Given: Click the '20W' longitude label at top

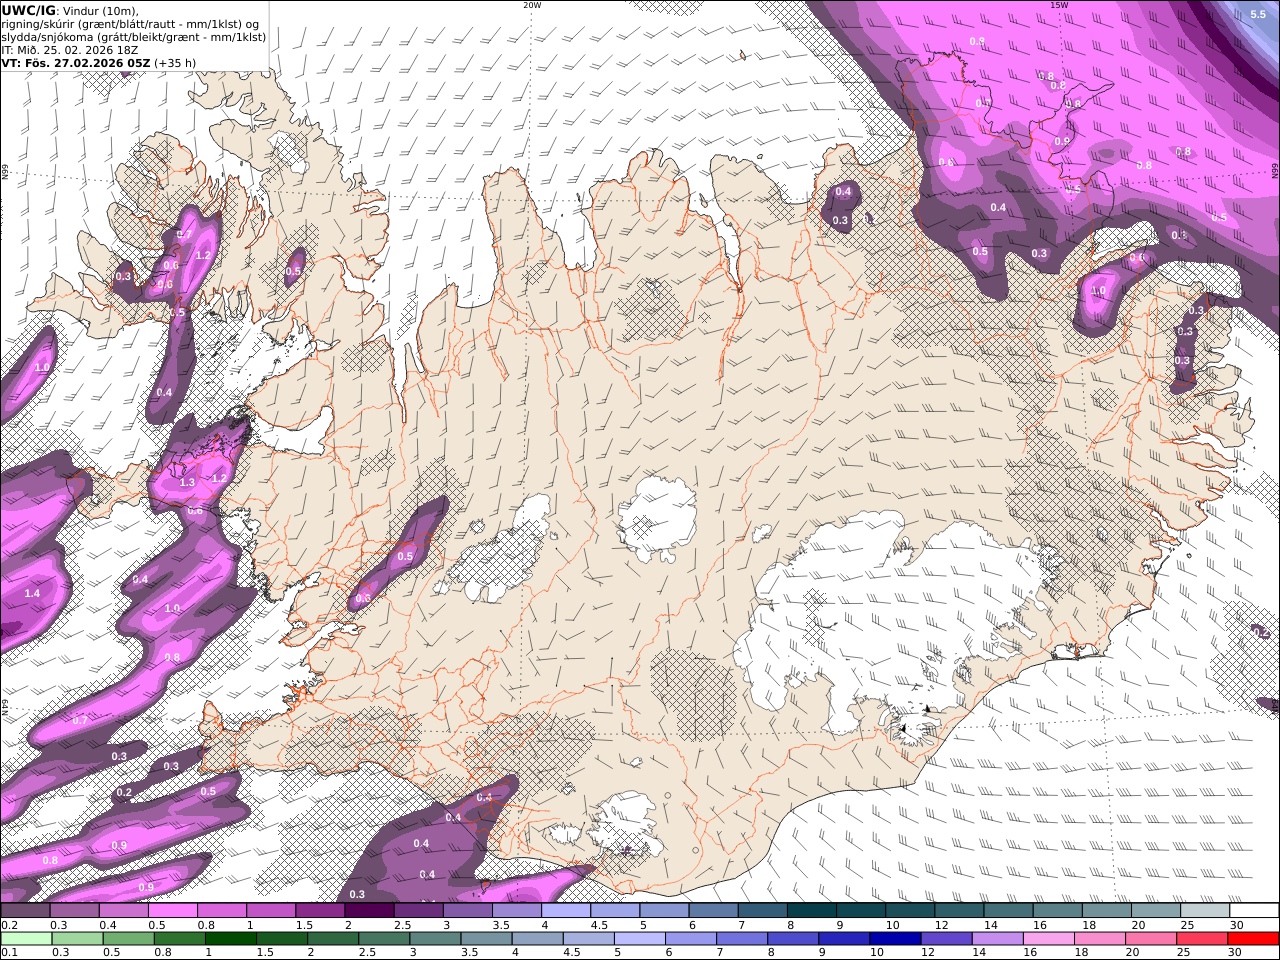Looking at the screenshot, I should click(532, 5).
